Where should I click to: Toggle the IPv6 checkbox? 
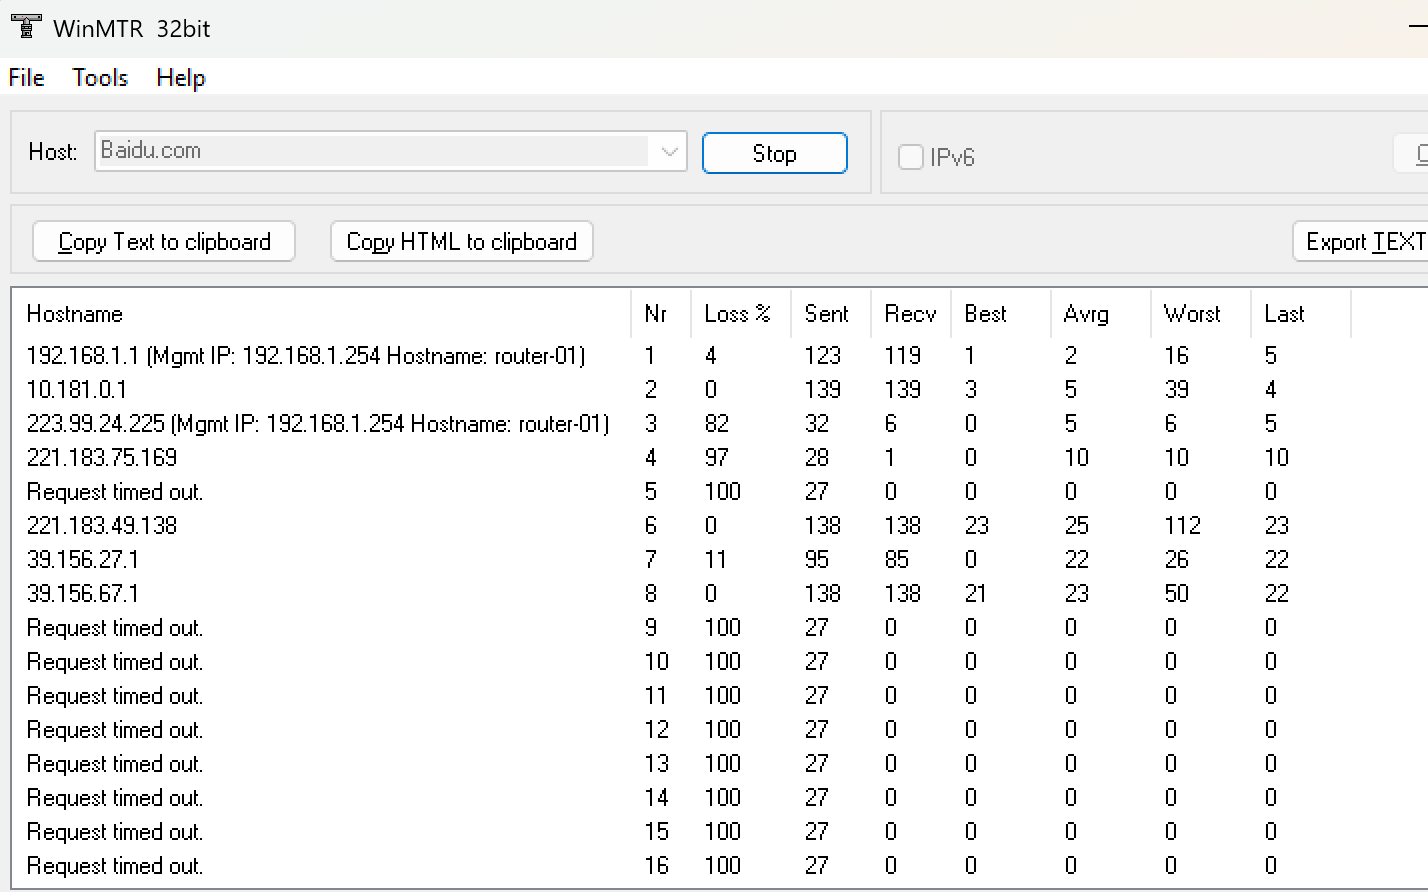coord(910,157)
